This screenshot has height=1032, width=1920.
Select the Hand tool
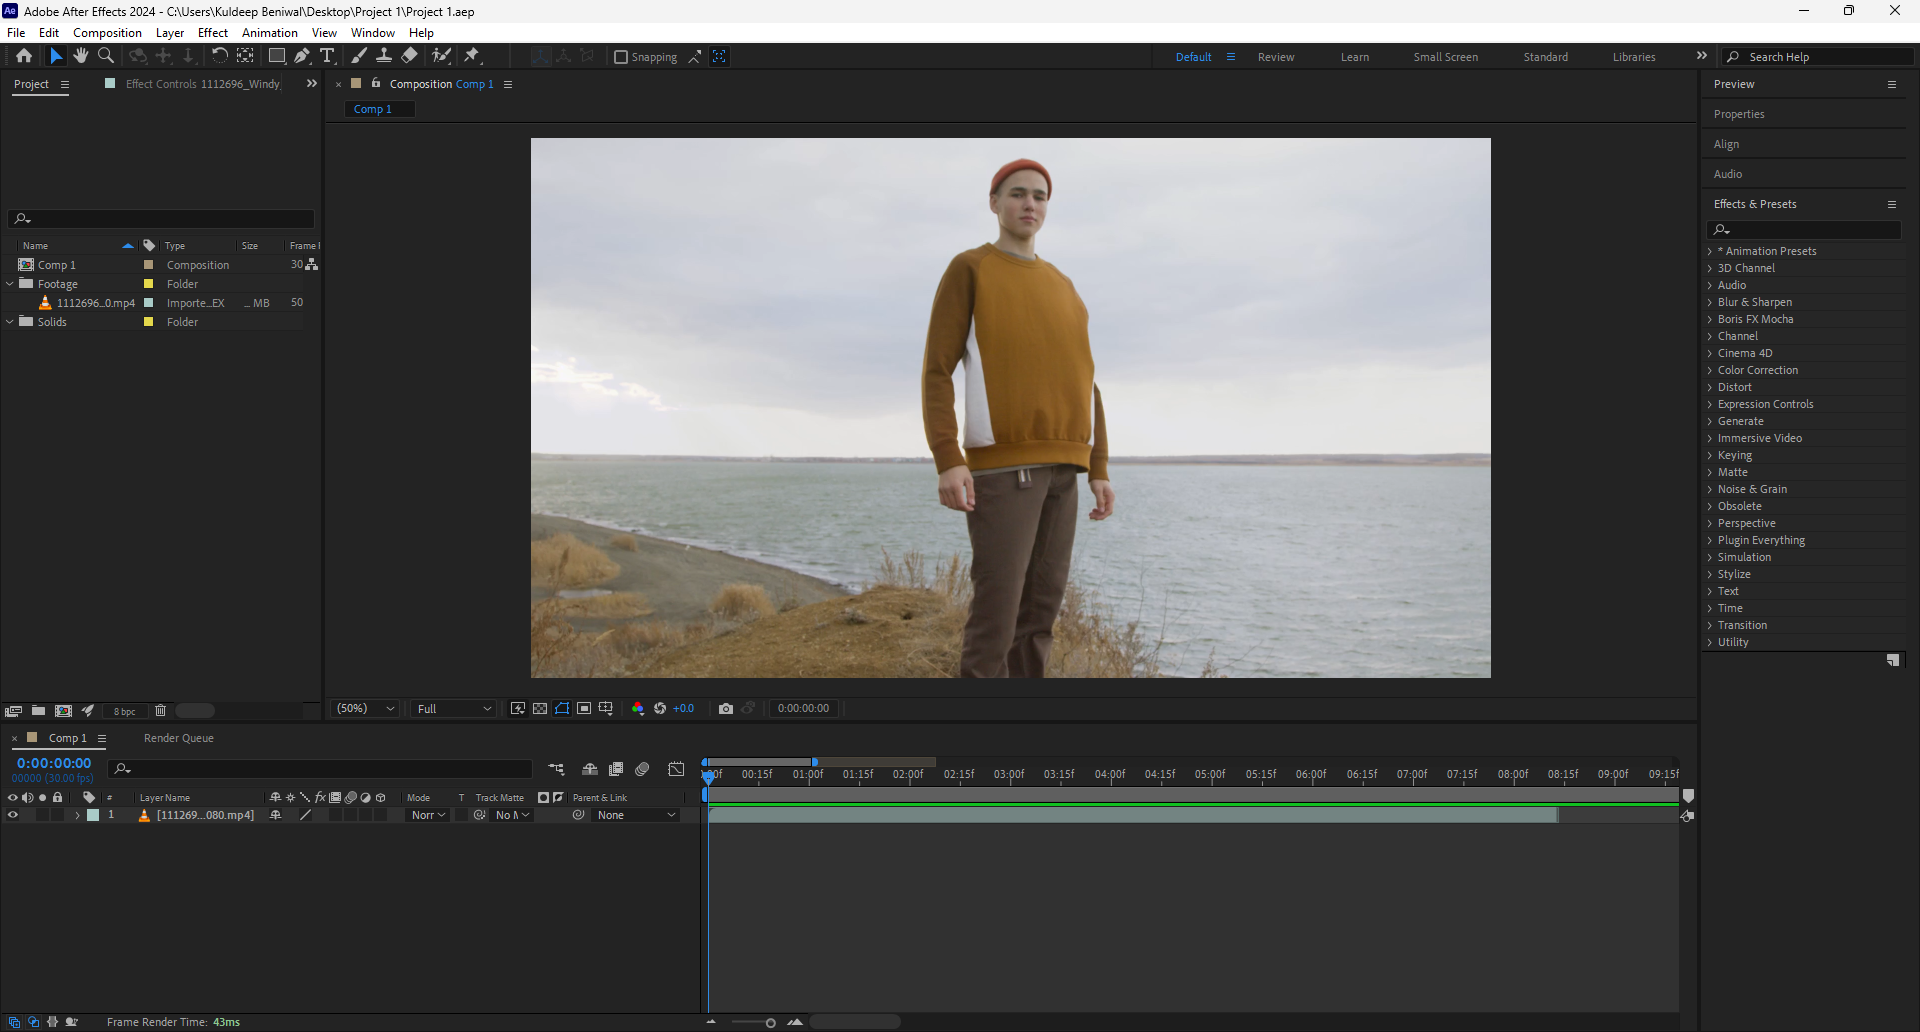point(81,56)
